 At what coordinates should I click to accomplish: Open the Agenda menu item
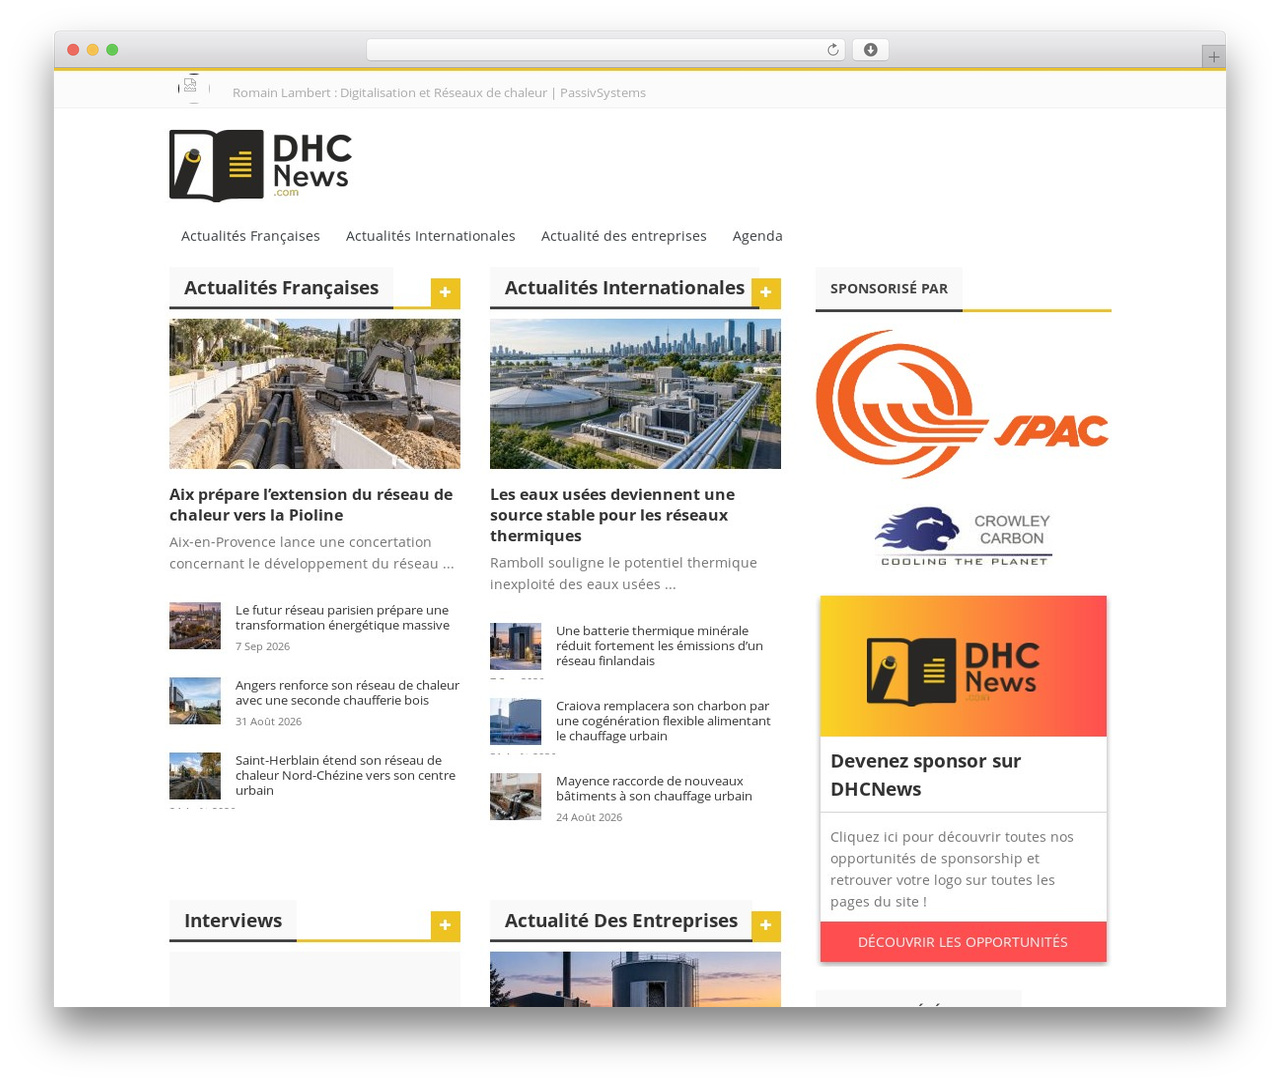click(757, 236)
